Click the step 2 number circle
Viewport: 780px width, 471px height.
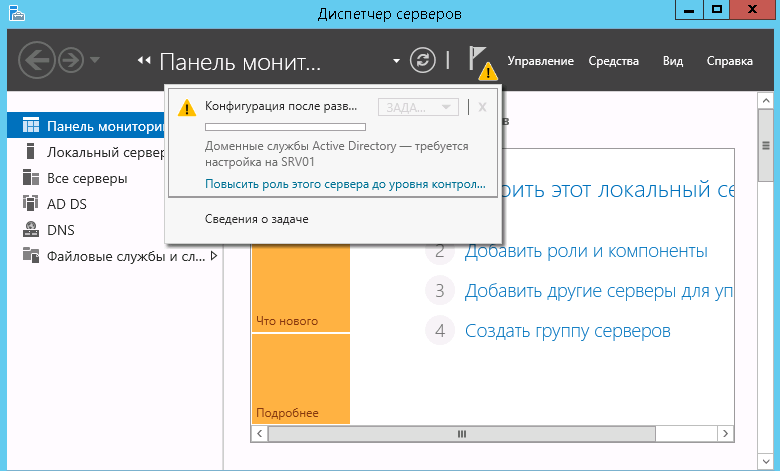point(440,251)
